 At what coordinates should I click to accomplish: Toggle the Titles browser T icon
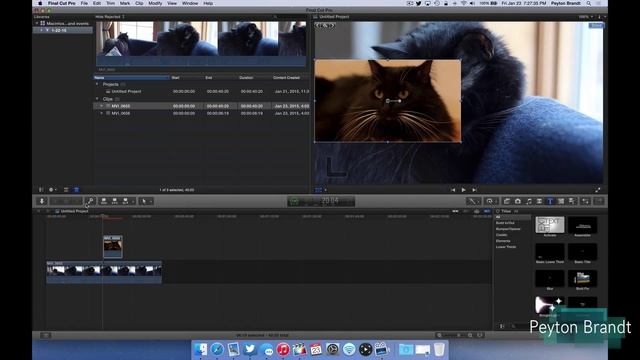550,201
